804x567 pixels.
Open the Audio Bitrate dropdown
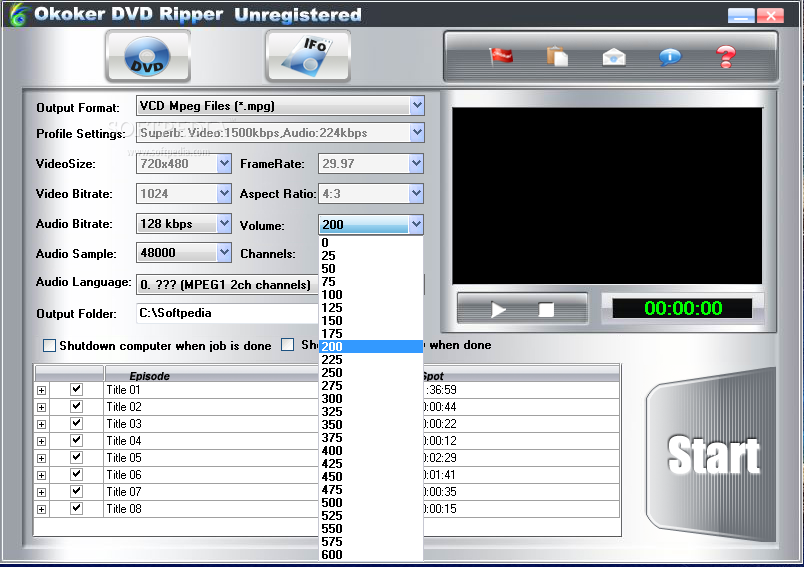(224, 224)
